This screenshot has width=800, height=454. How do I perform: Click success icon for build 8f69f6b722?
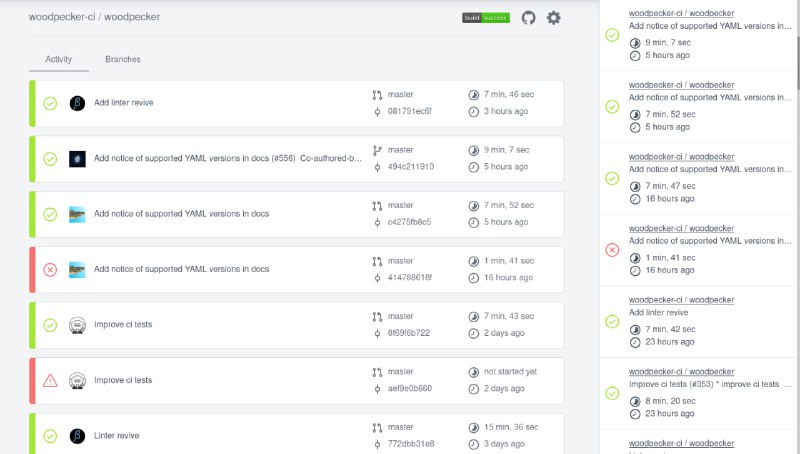pos(50,325)
